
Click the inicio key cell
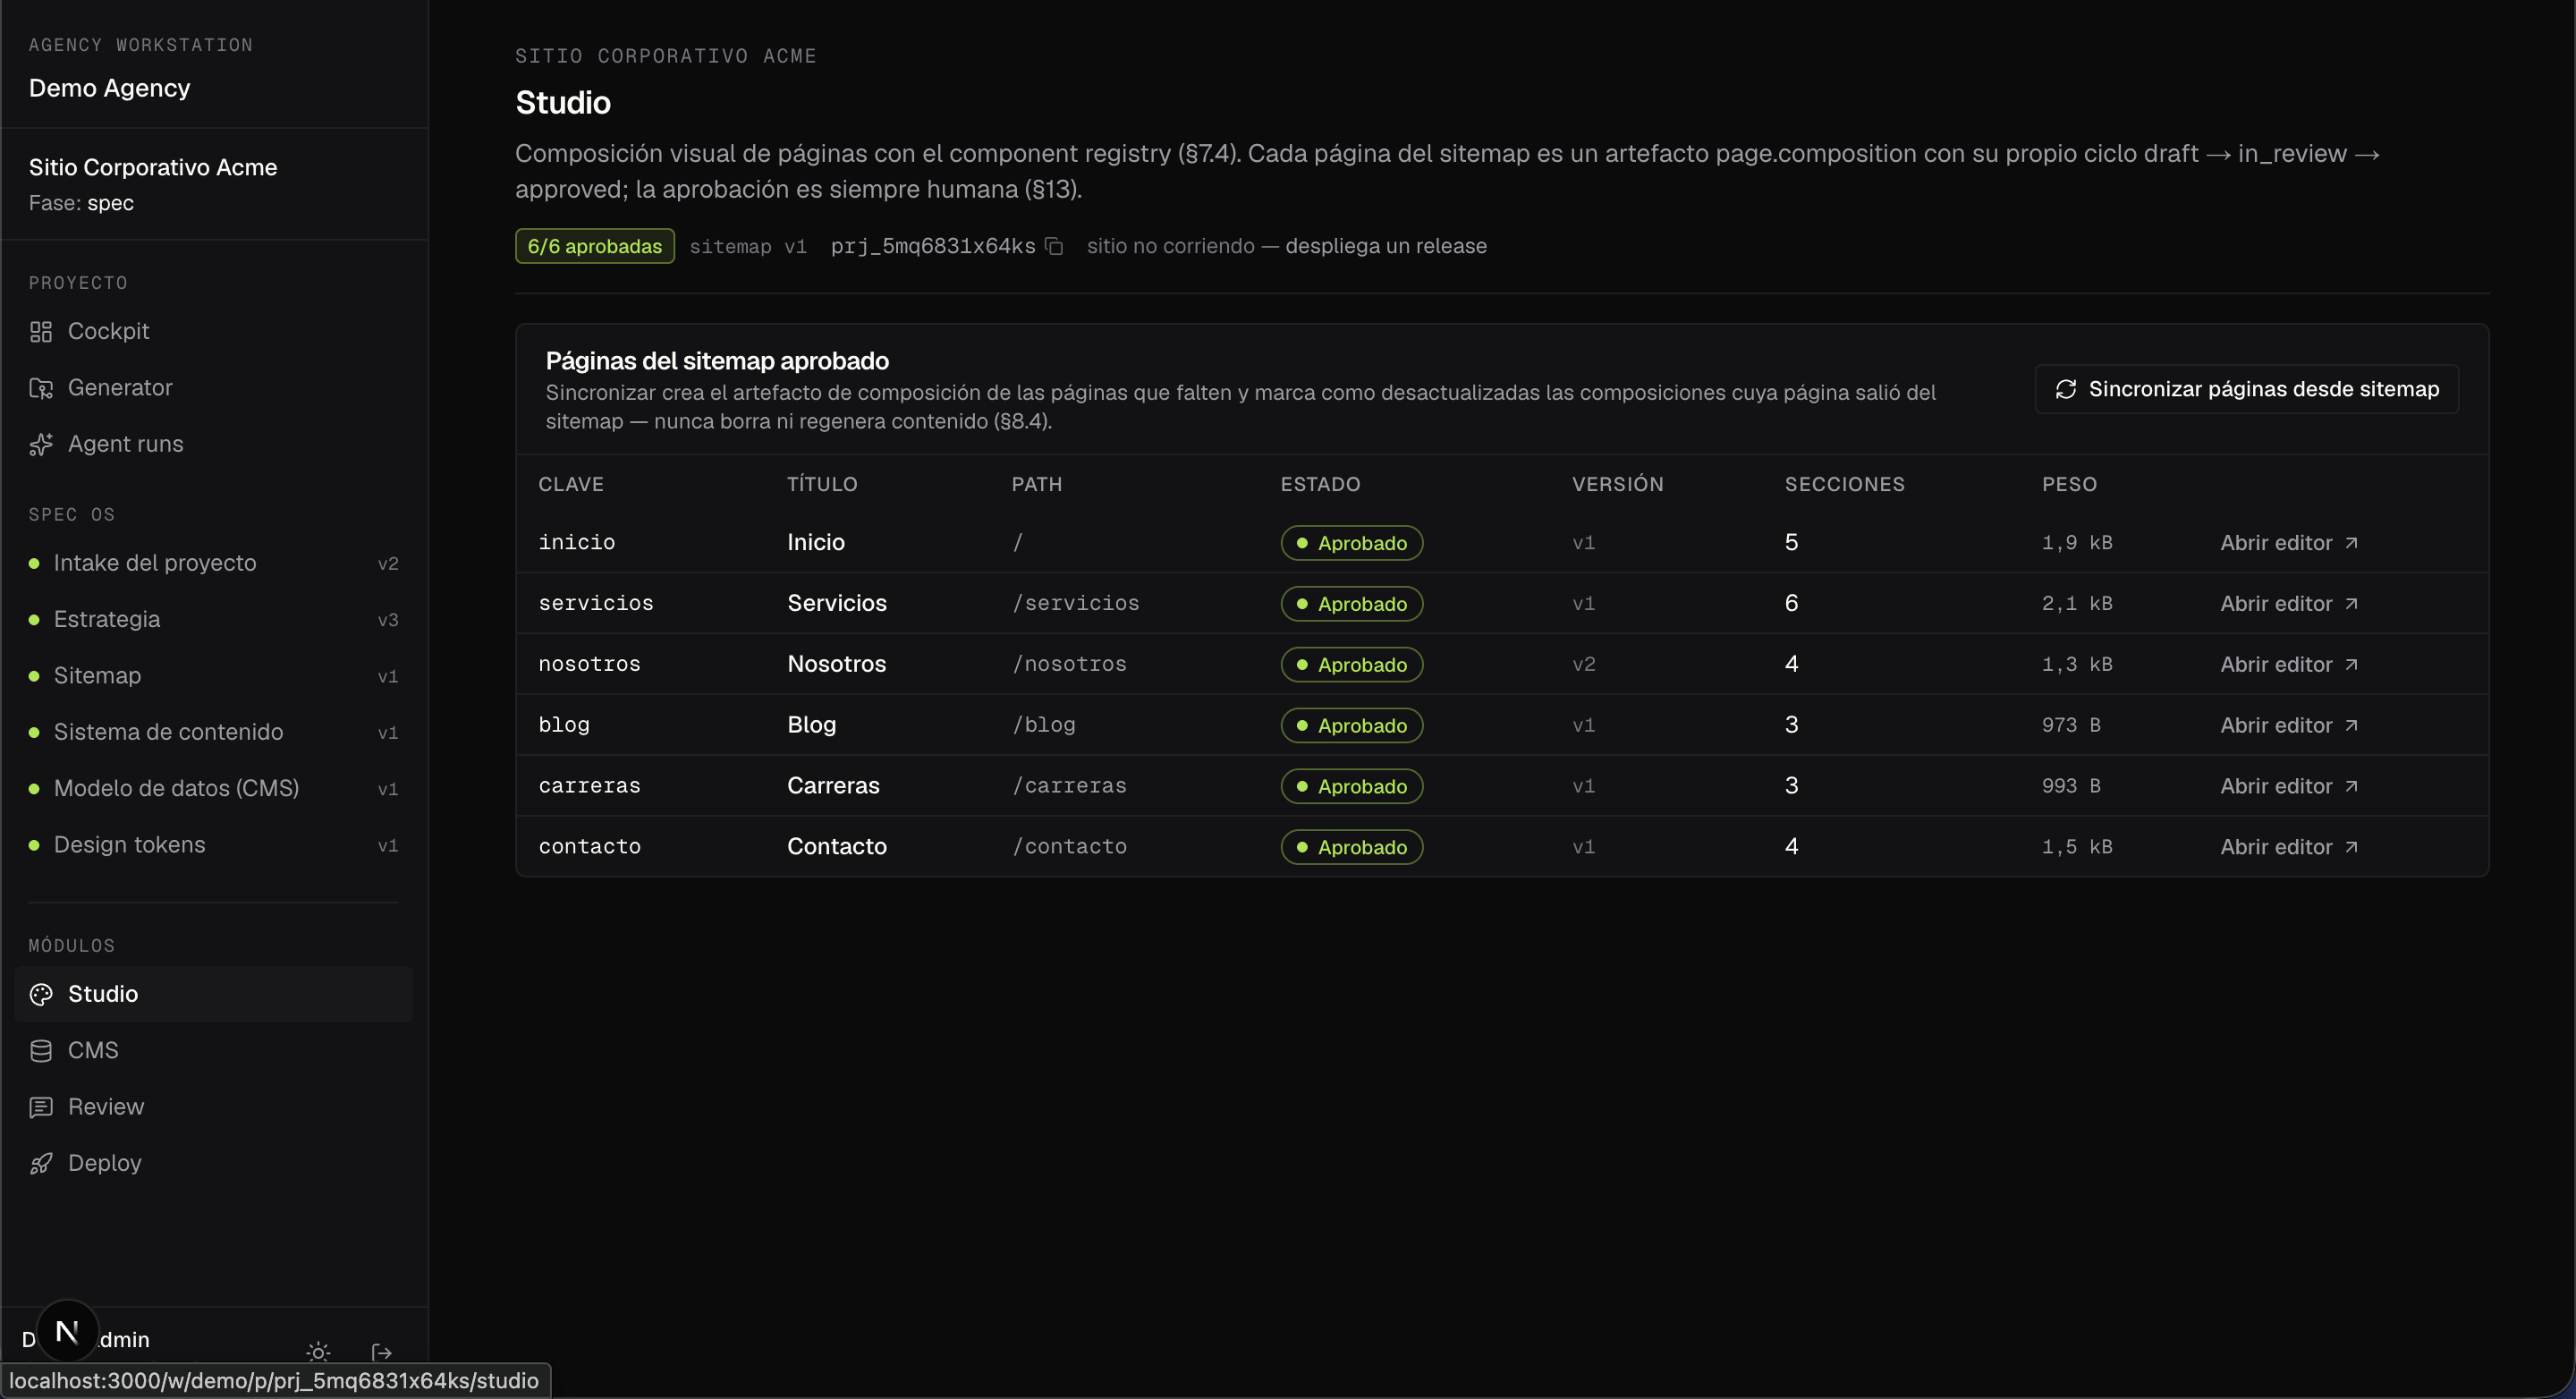(x=577, y=543)
